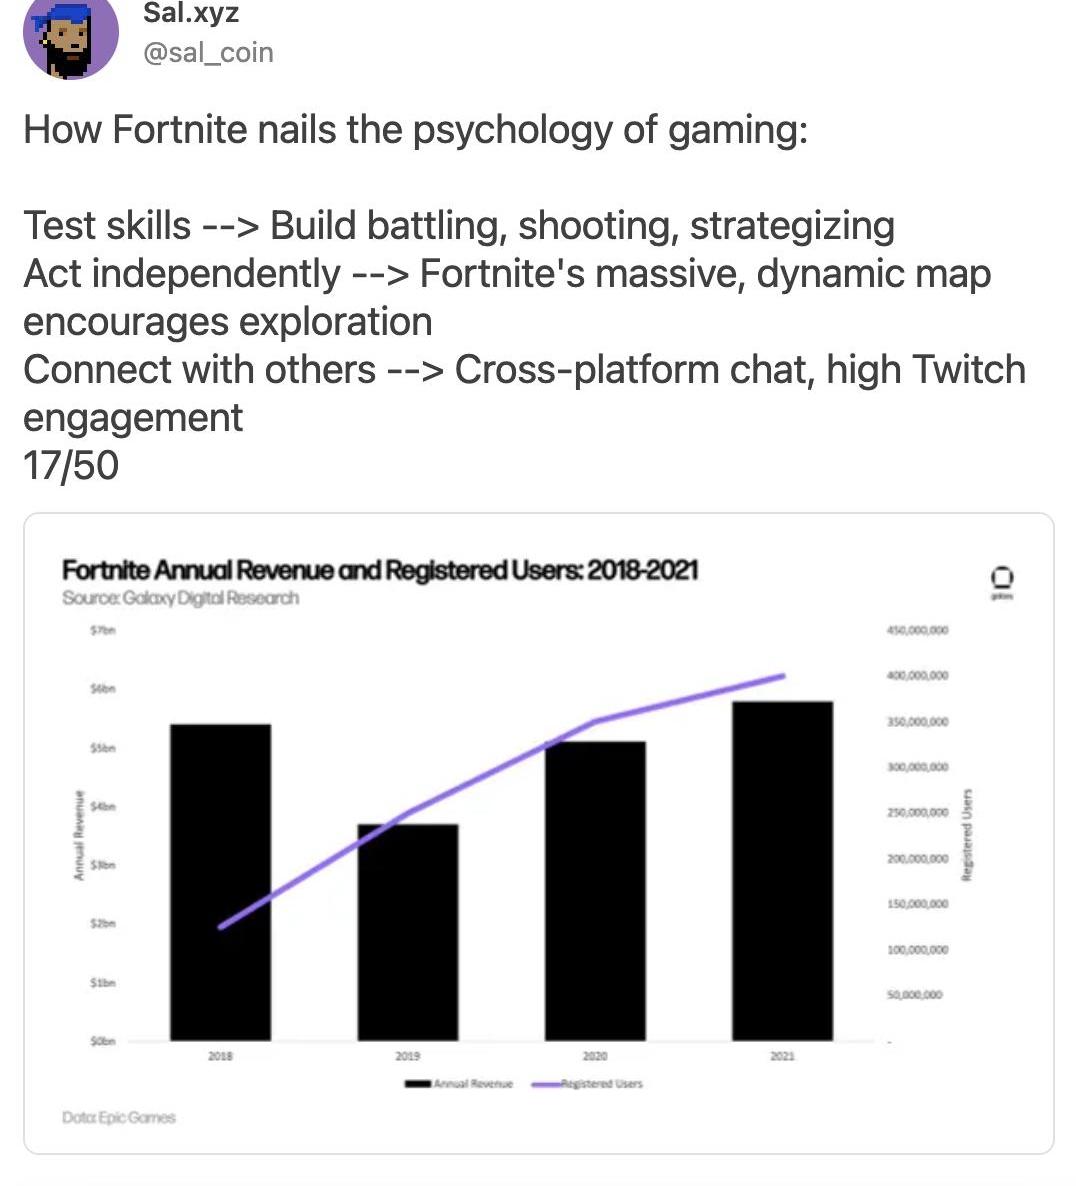Click the tweet headline about gaming psychology
The width and height of the screenshot is (1076, 1186).
click(416, 129)
